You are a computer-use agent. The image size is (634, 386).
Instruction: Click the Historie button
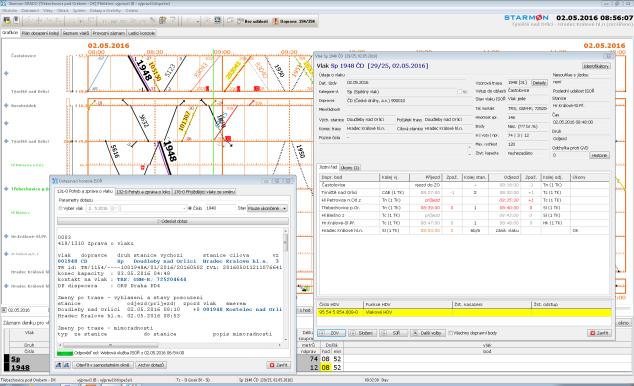pos(599,155)
